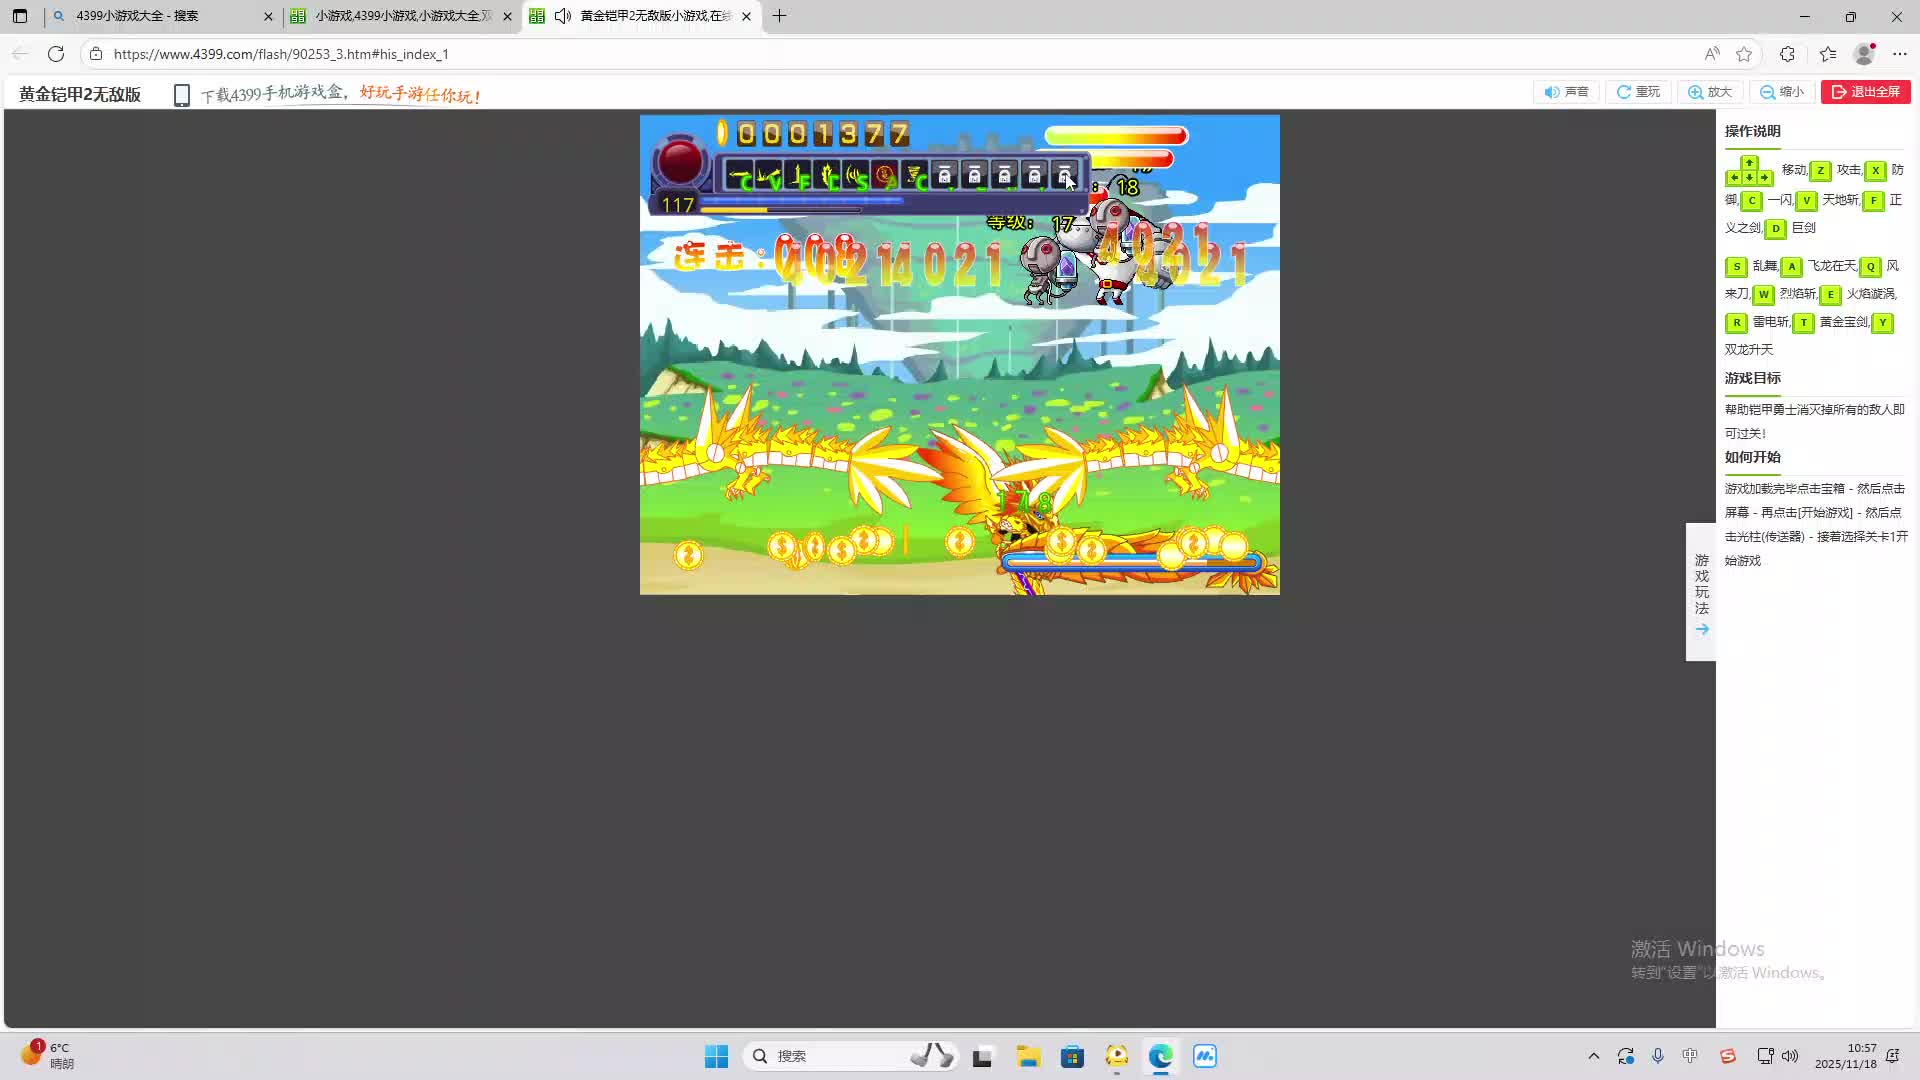1920x1080 pixels.
Task: Mute the tab using speaker icon
Action: coord(563,16)
